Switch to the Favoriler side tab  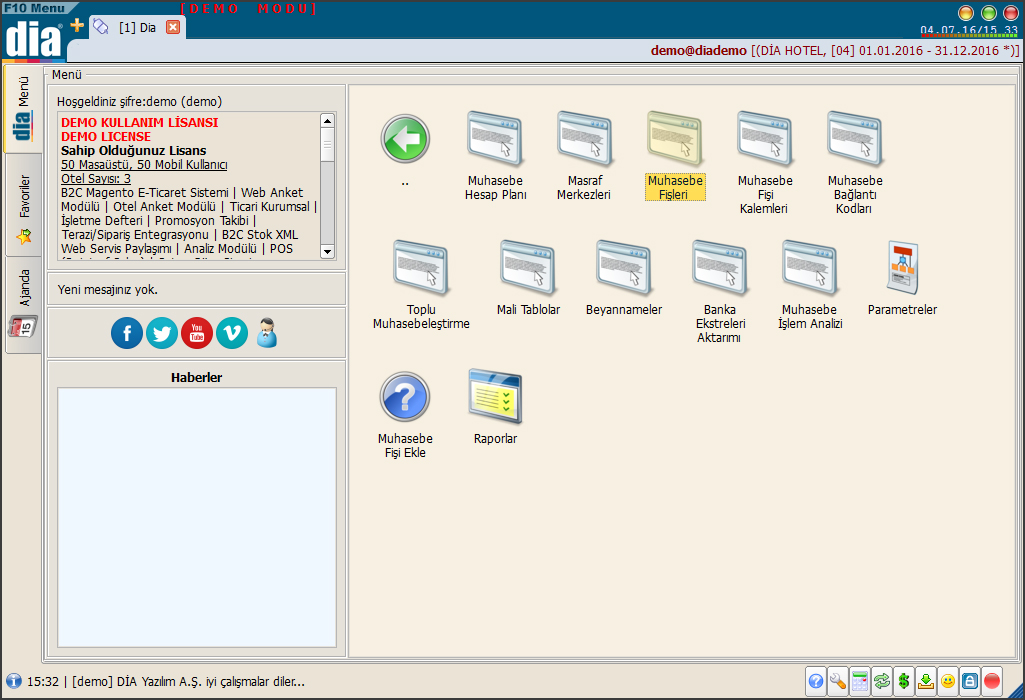(23, 206)
